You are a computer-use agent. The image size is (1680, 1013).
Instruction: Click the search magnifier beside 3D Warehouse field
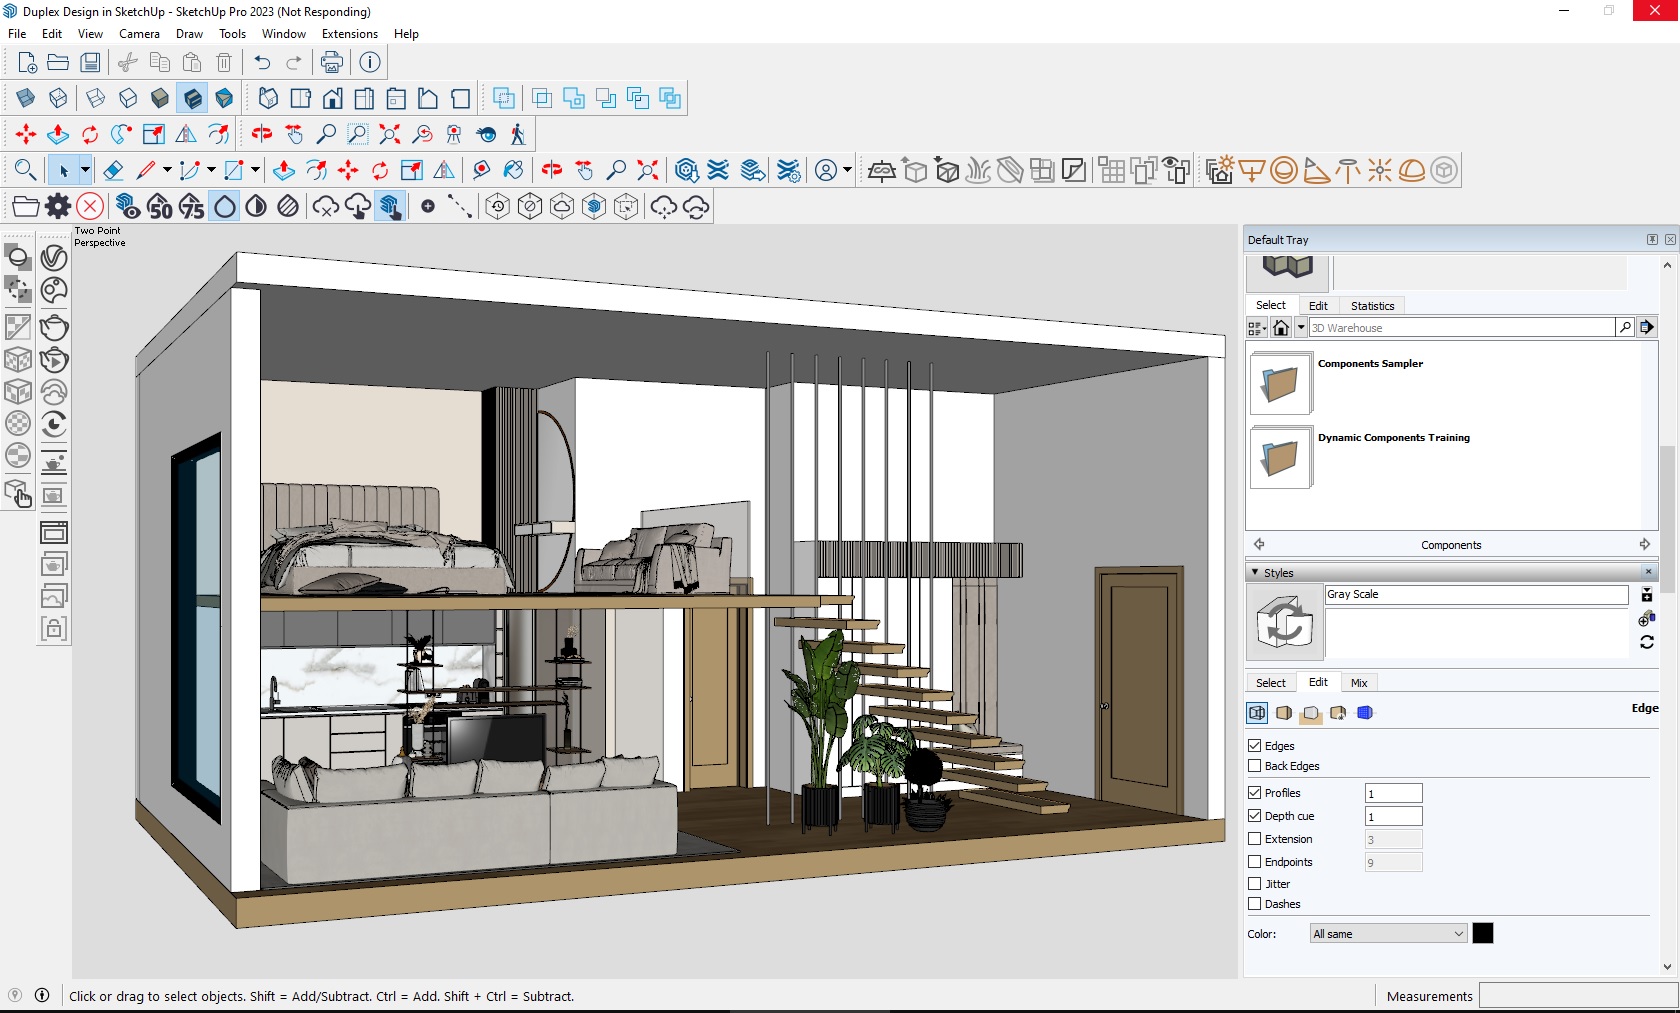[x=1625, y=327]
